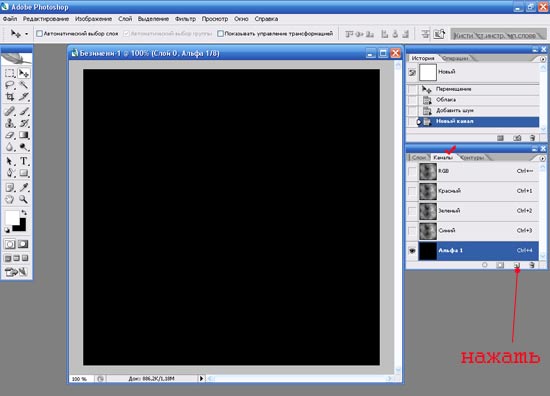This screenshot has width=550, height=396.
Task: Select the Gradient tool
Action: click(x=24, y=135)
